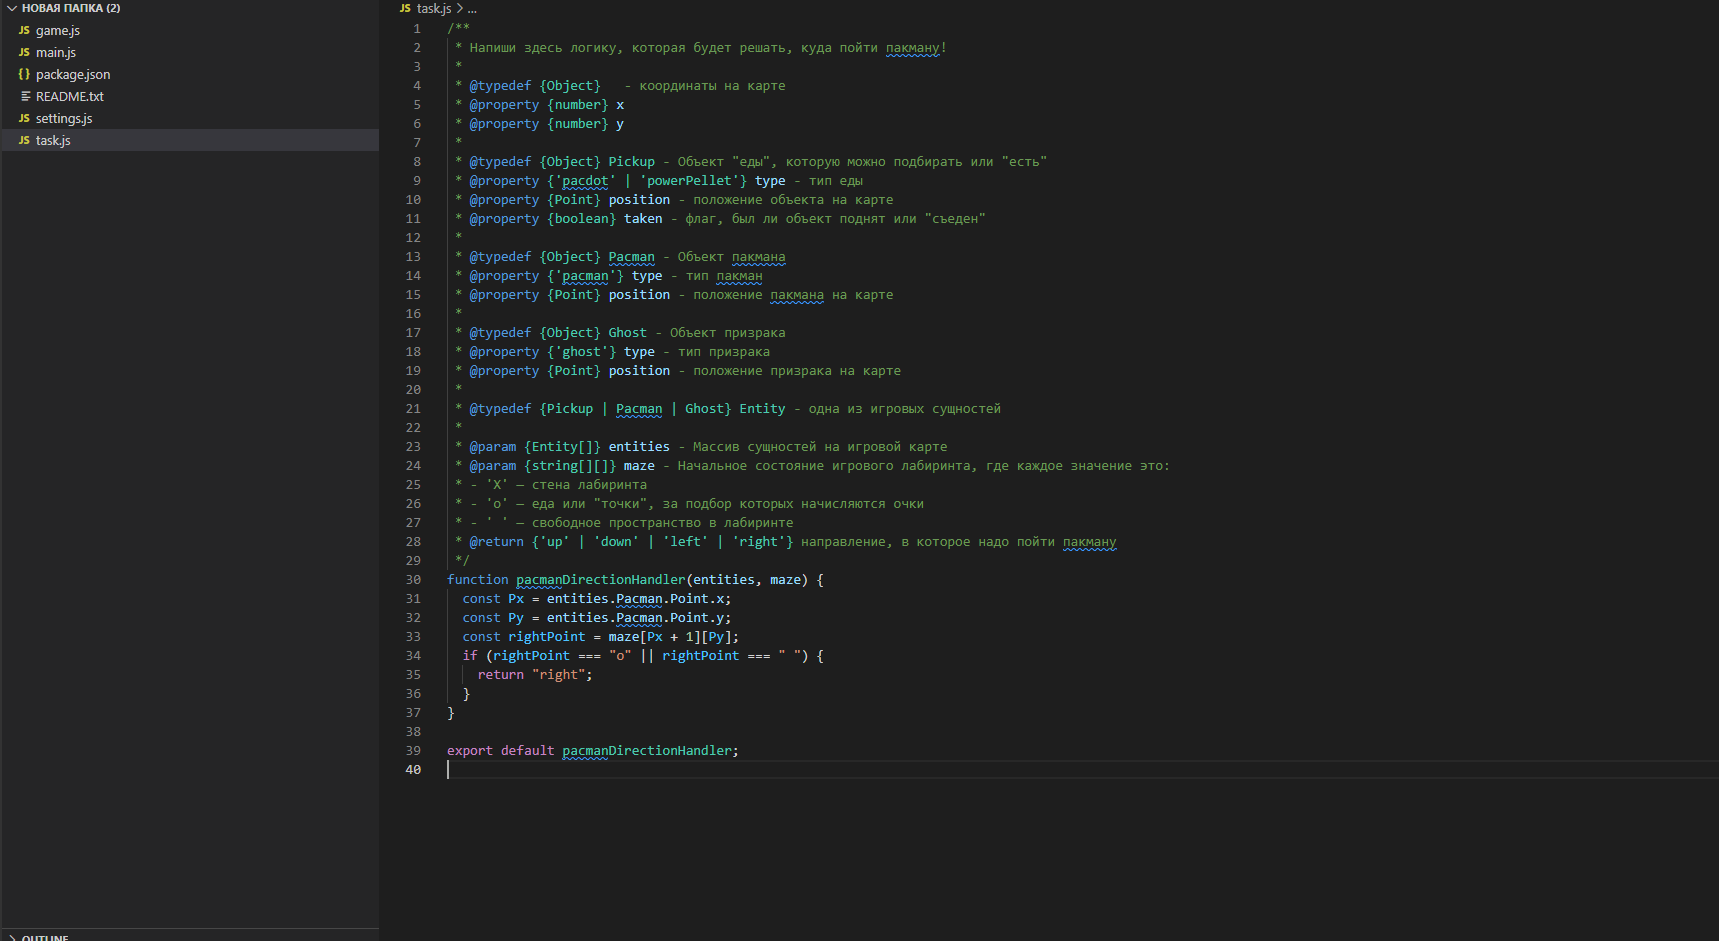Image resolution: width=1719 pixels, height=941 pixels.
Task: Open game.js in the explorer
Action: [189, 30]
